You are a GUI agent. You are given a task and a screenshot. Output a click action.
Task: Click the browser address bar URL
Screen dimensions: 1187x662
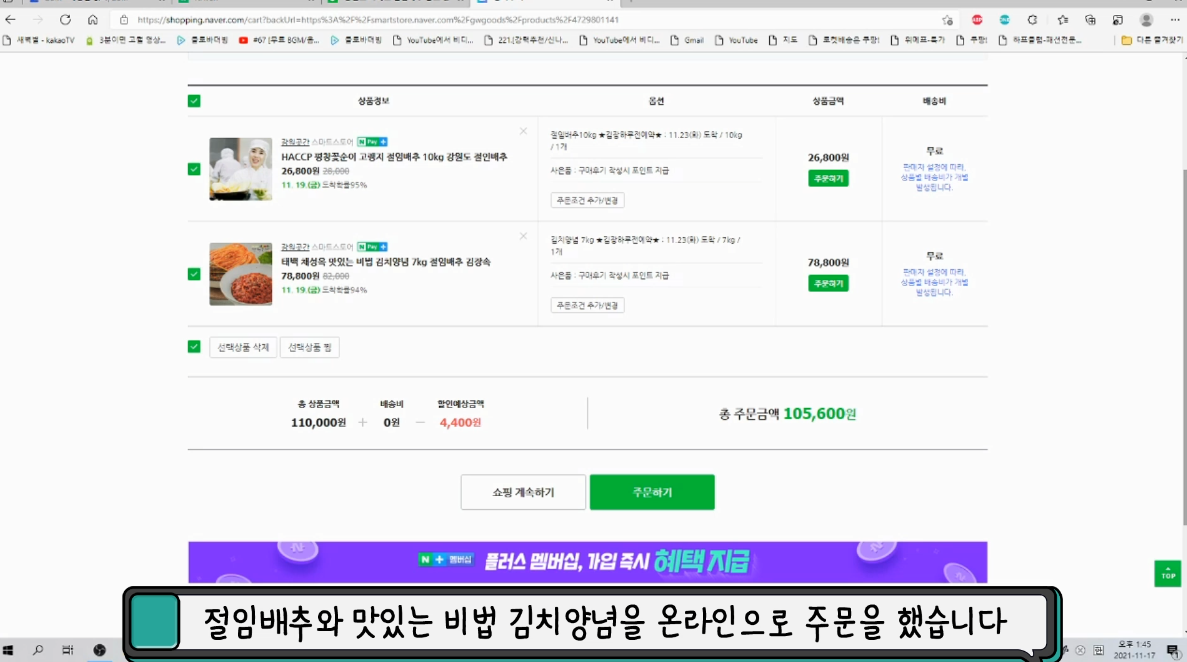pos(378,20)
